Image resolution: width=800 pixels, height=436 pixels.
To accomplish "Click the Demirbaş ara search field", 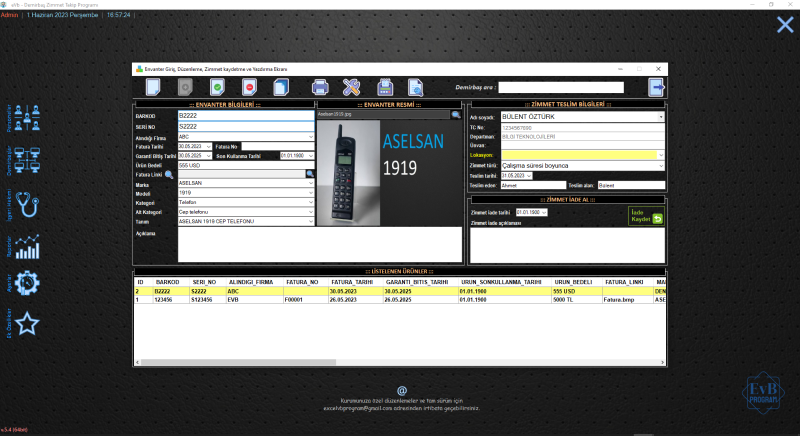I will tap(560, 88).
